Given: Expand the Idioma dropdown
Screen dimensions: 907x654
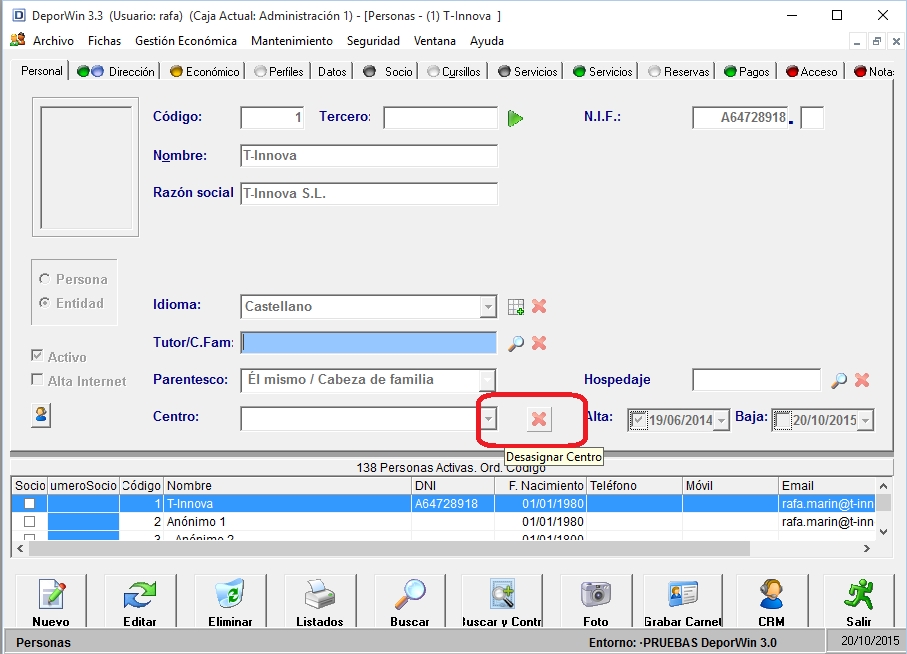Looking at the screenshot, I should pos(488,306).
